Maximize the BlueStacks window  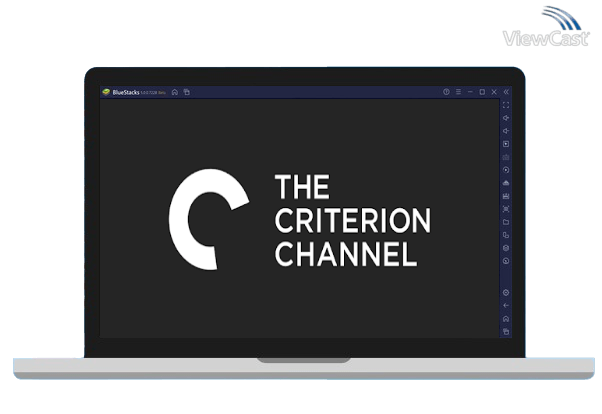pyautogui.click(x=482, y=92)
